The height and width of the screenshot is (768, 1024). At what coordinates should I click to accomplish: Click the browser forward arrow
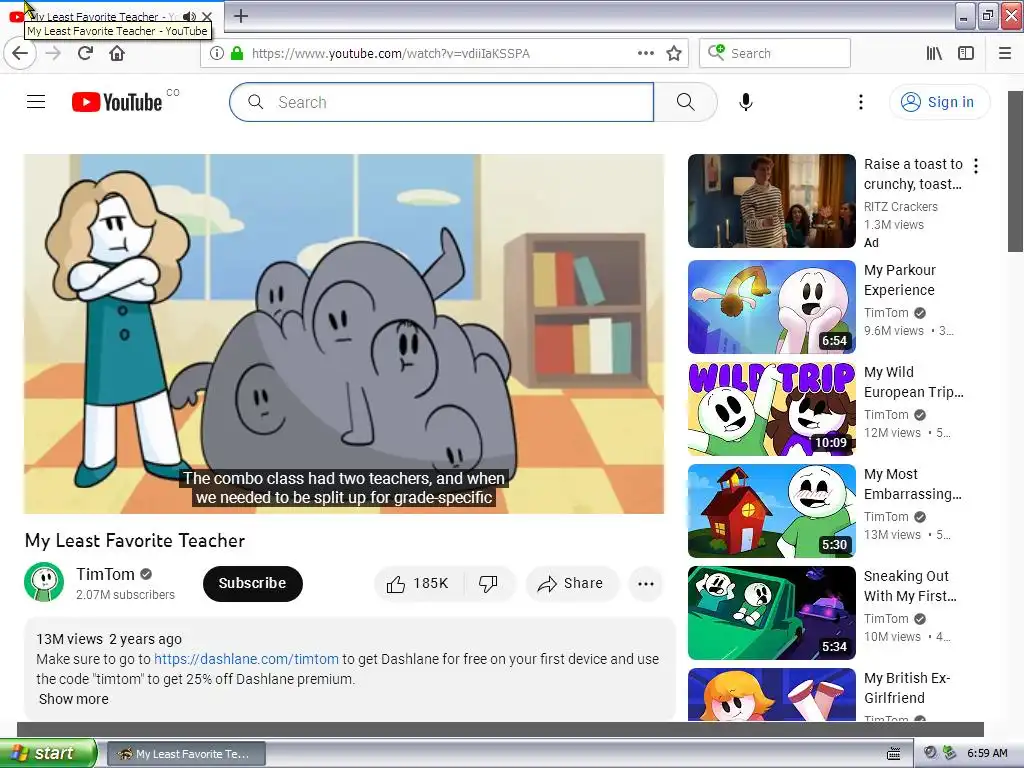54,53
